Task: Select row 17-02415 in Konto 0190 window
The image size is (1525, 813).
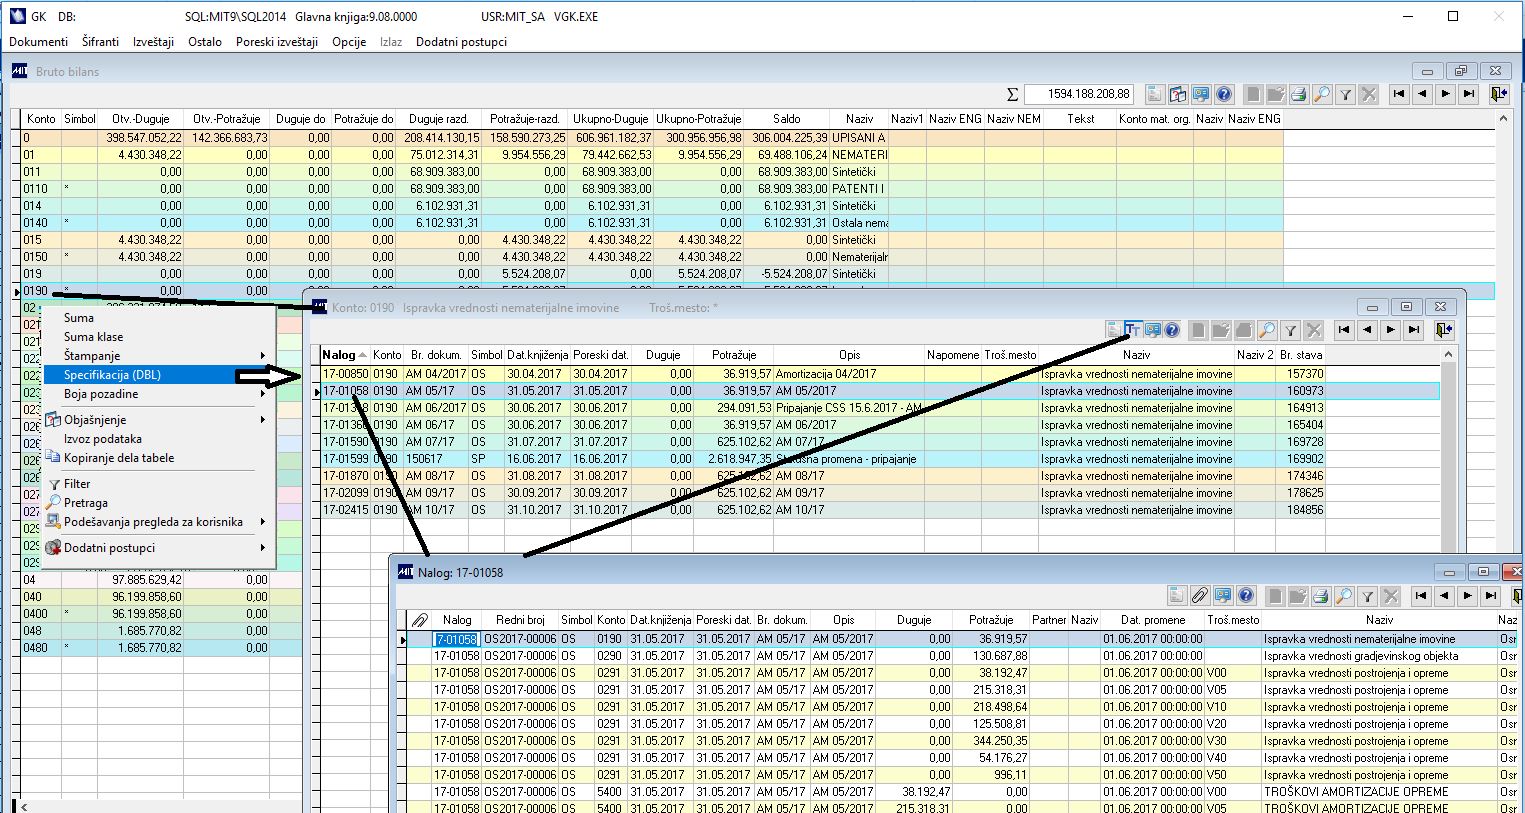Action: pos(880,510)
